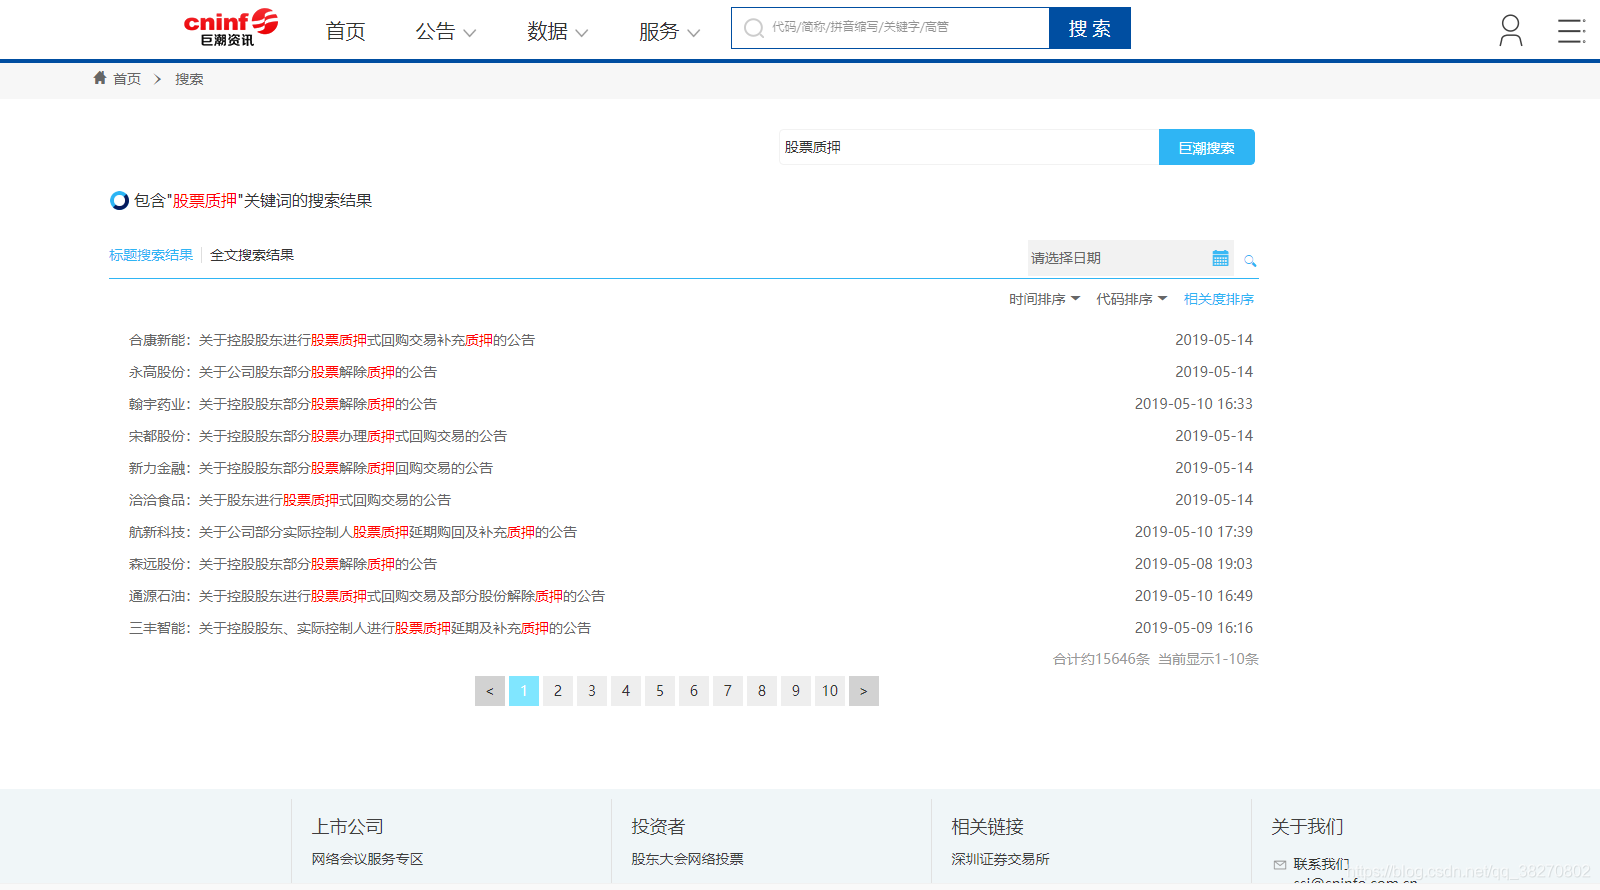Go to 首页 in top navigation
The image size is (1600, 890).
pyautogui.click(x=345, y=31)
